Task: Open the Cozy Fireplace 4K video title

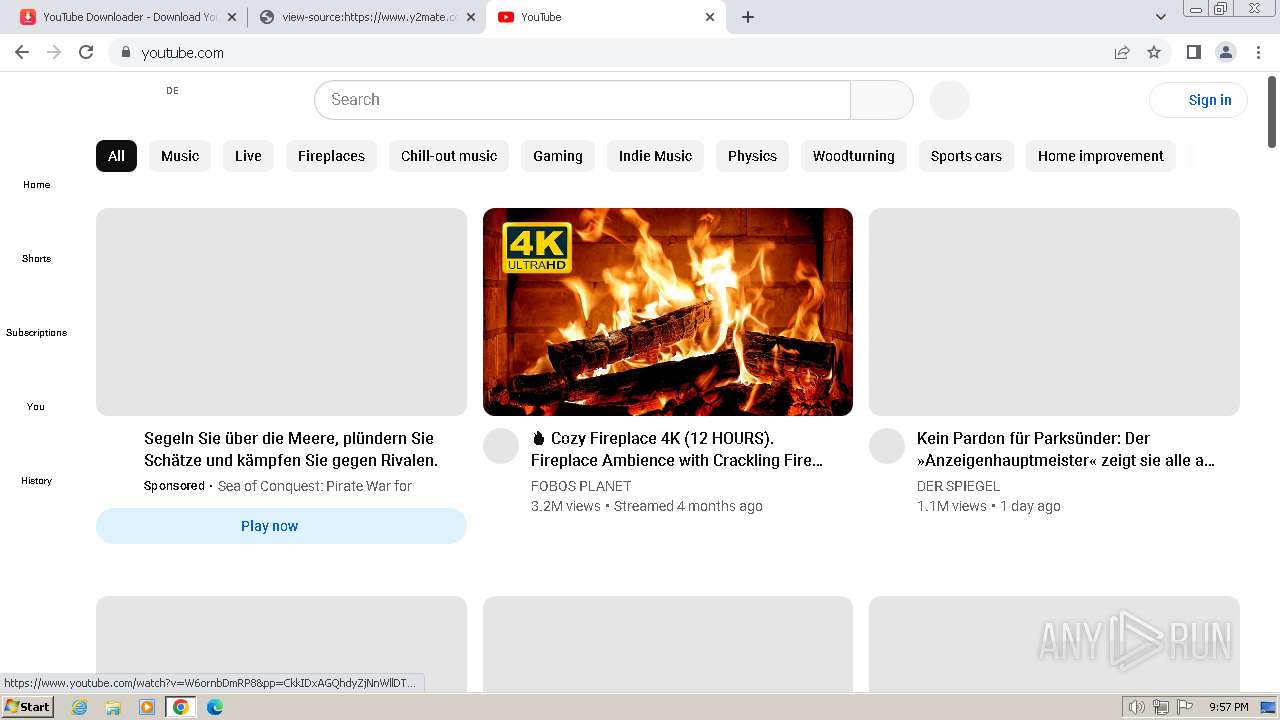Action: (x=677, y=449)
